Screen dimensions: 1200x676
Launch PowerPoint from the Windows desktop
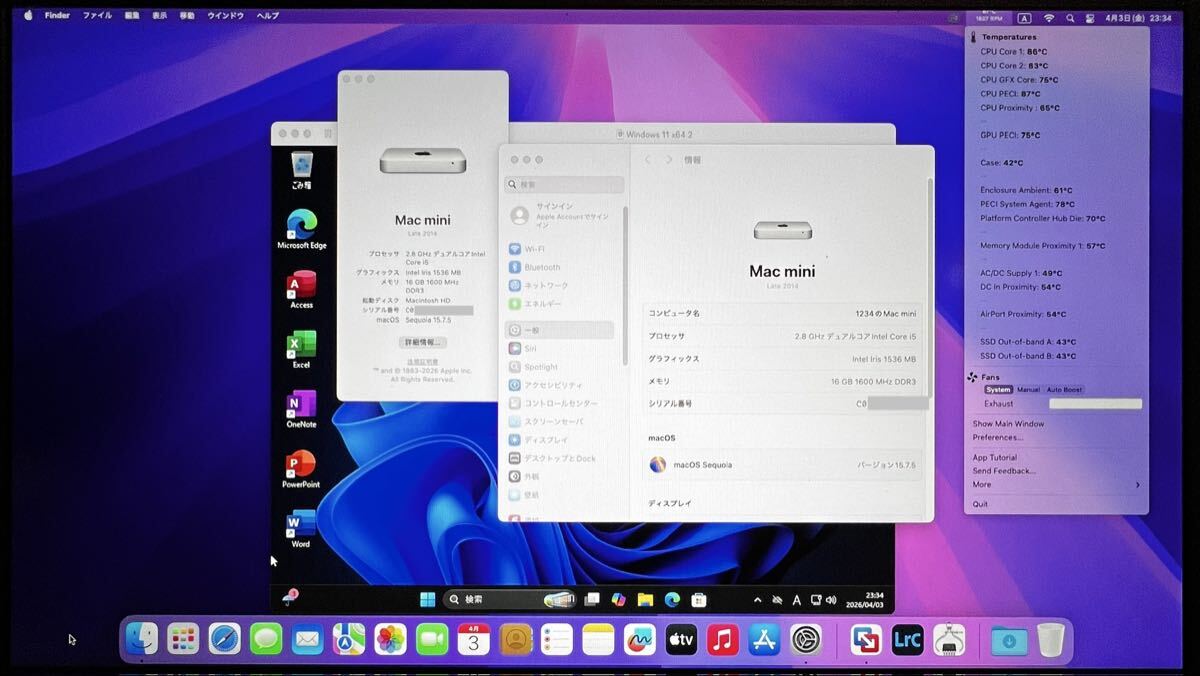[x=301, y=466]
